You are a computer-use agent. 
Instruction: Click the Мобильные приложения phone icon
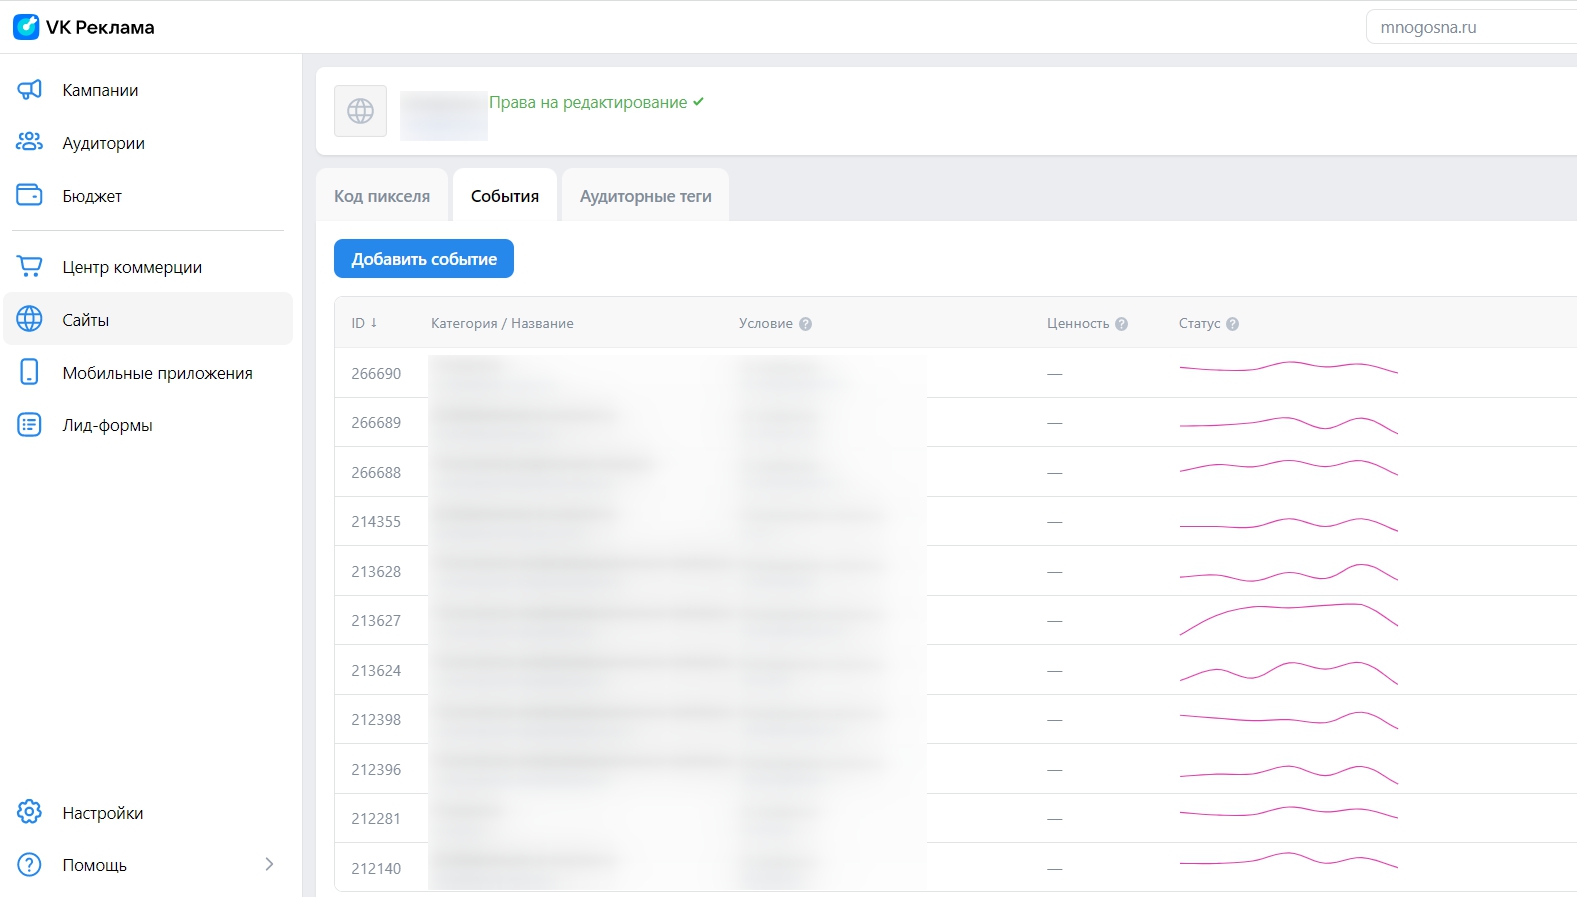coord(29,373)
